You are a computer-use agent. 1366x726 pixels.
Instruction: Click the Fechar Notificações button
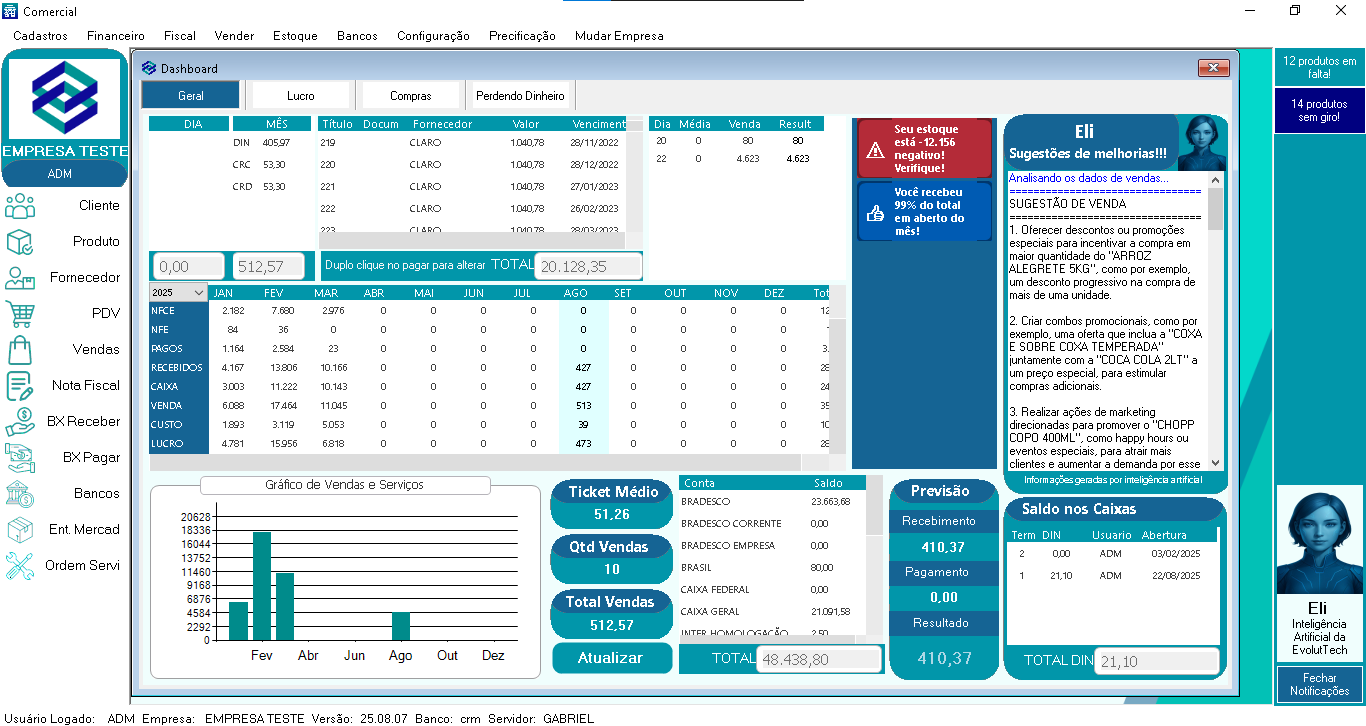click(1319, 685)
